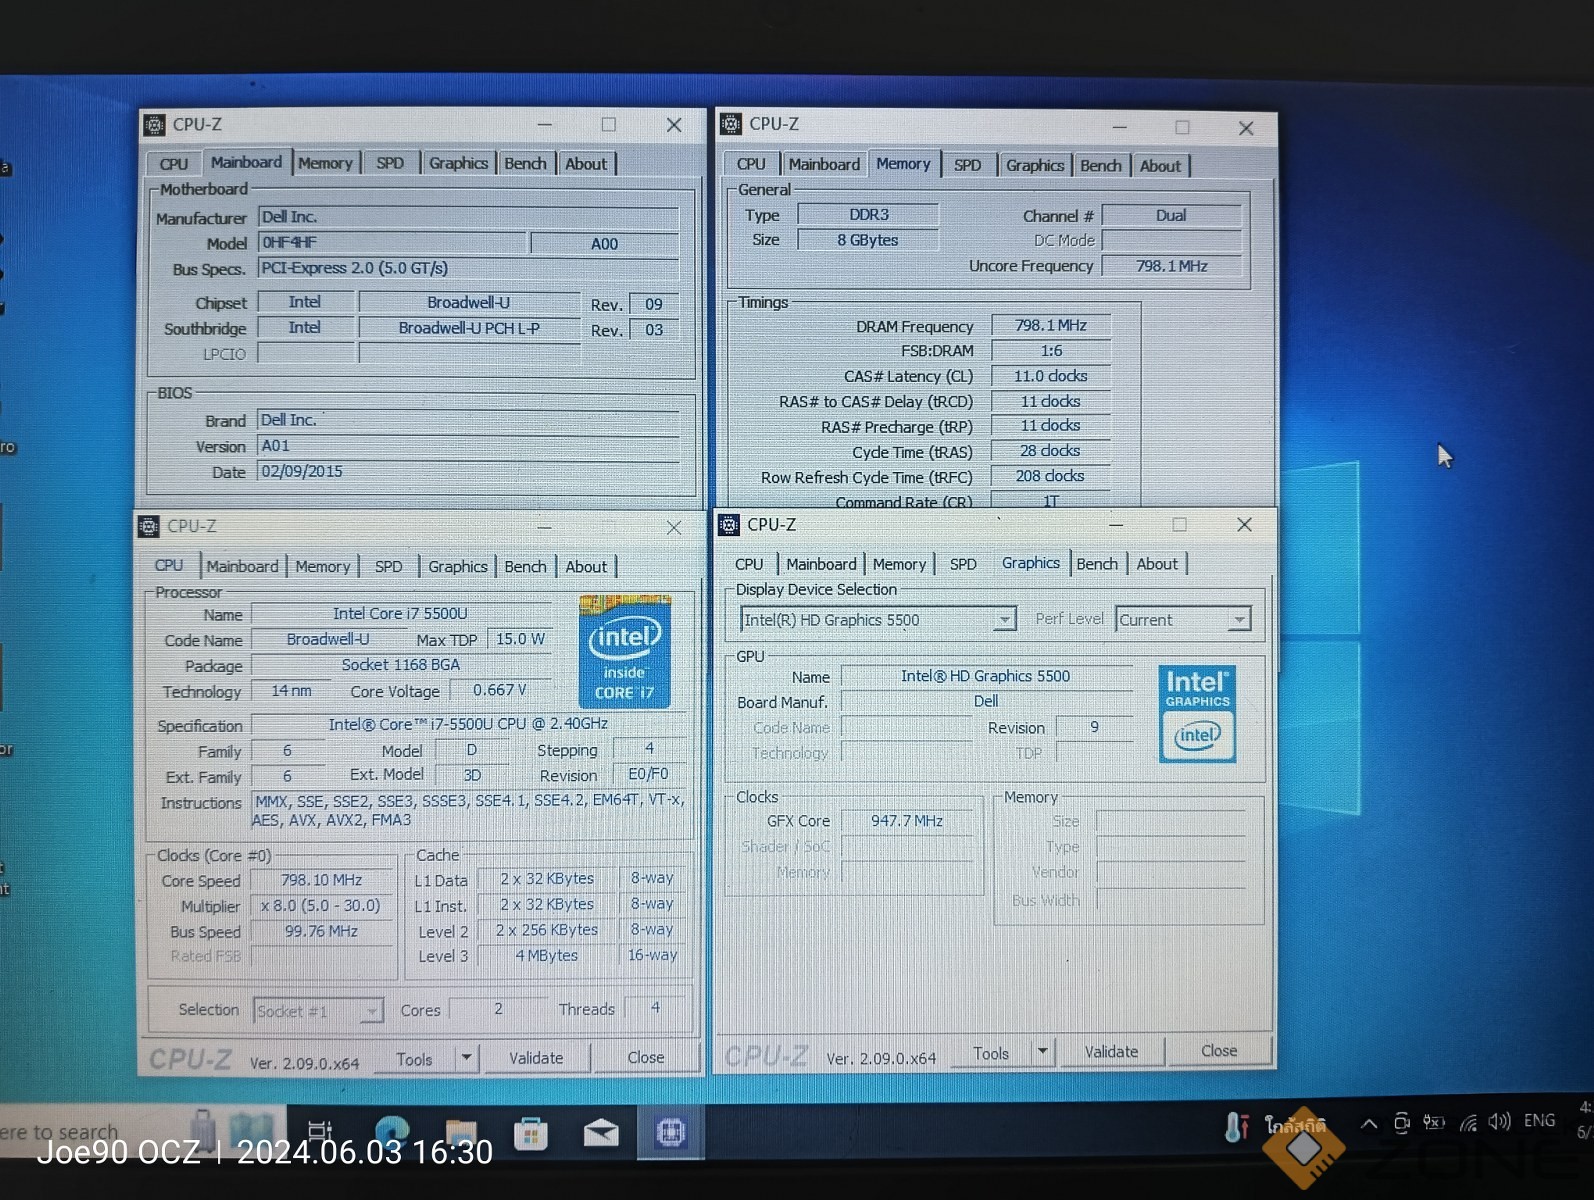The width and height of the screenshot is (1594, 1200).
Task: Click the Bus Specs PCI-Express 2.0 field
Action: click(469, 268)
